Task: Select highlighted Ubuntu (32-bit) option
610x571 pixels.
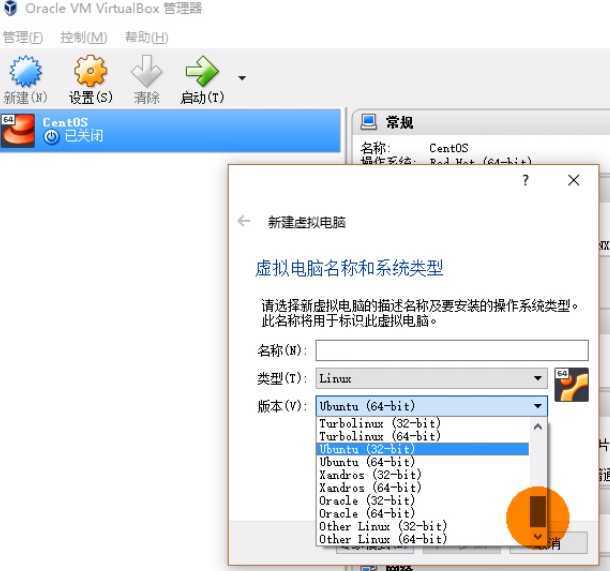Action: 423,449
